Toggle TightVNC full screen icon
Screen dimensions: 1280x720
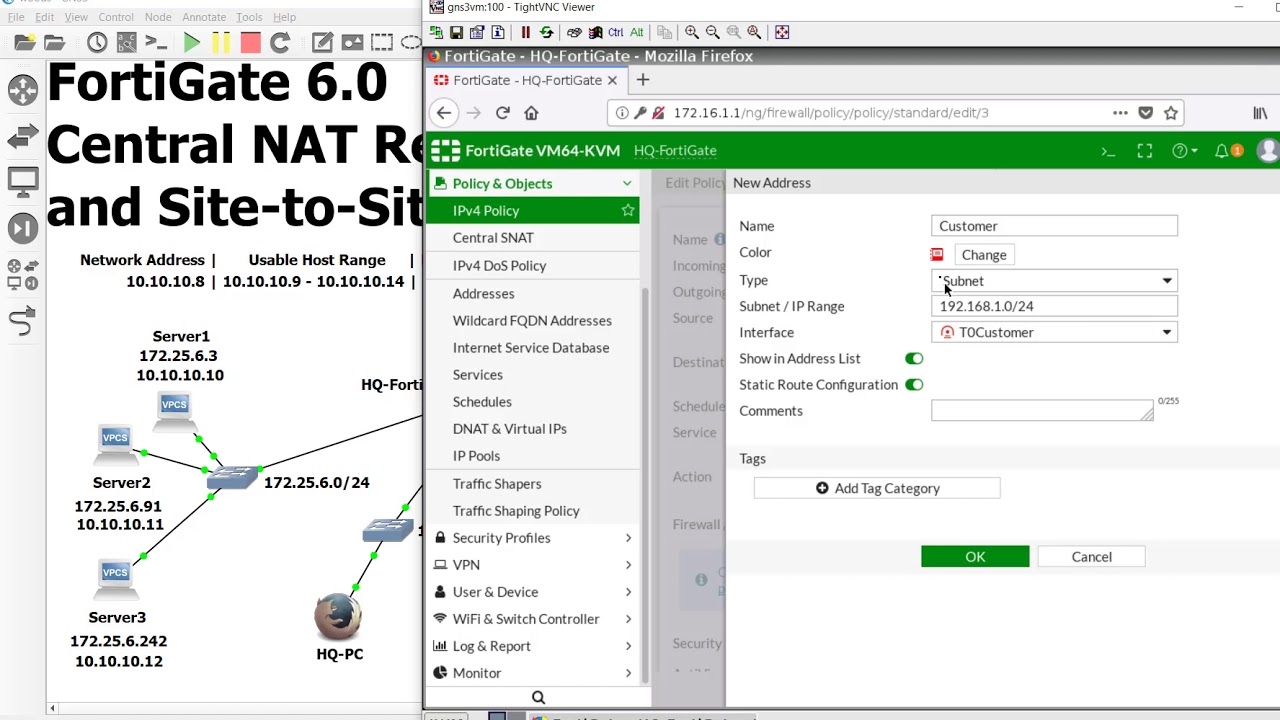click(x=782, y=32)
